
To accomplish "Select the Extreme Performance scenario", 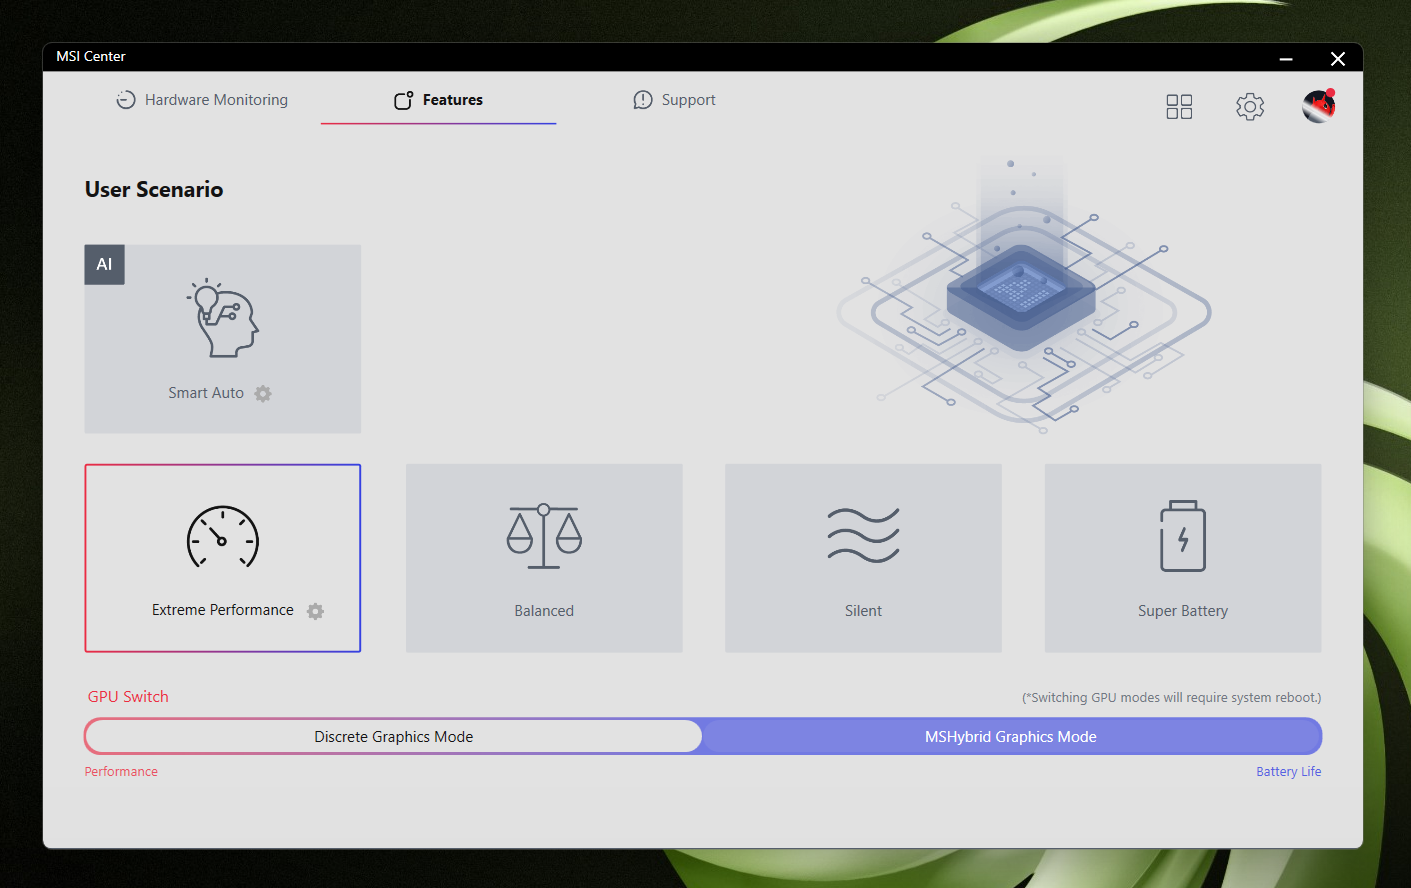I will point(223,558).
